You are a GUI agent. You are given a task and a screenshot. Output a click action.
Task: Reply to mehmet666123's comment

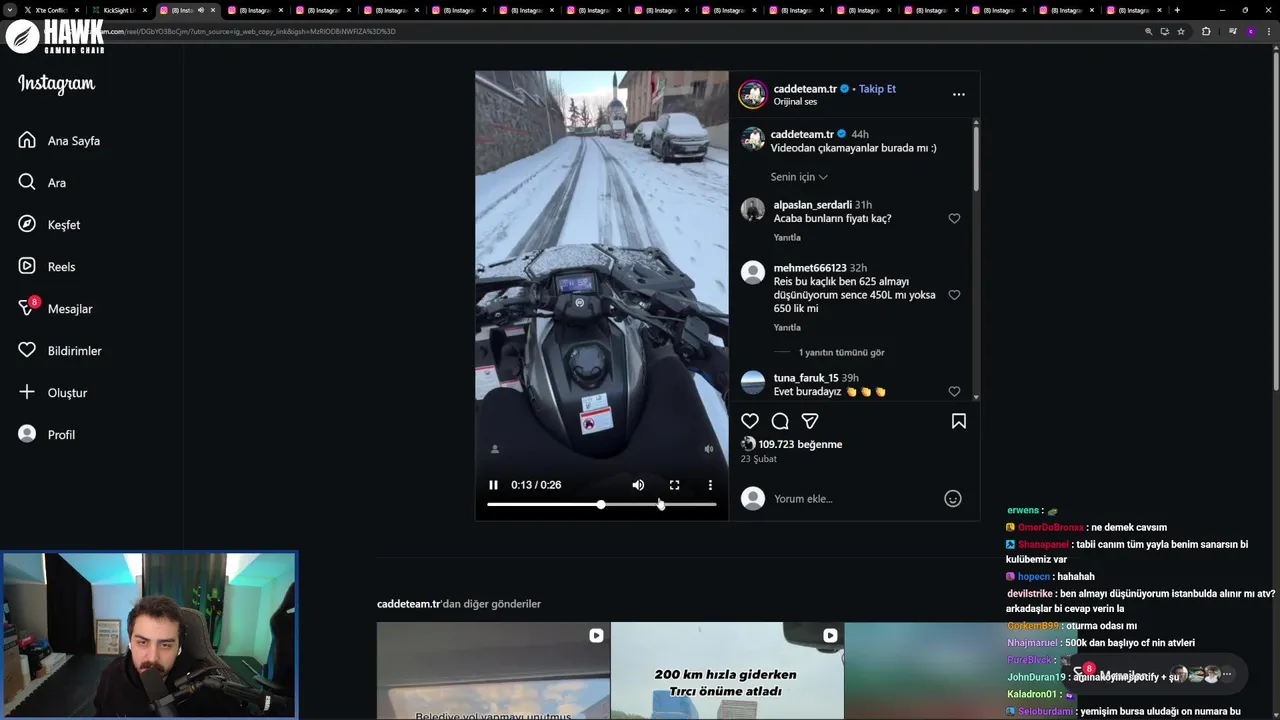[x=787, y=328]
